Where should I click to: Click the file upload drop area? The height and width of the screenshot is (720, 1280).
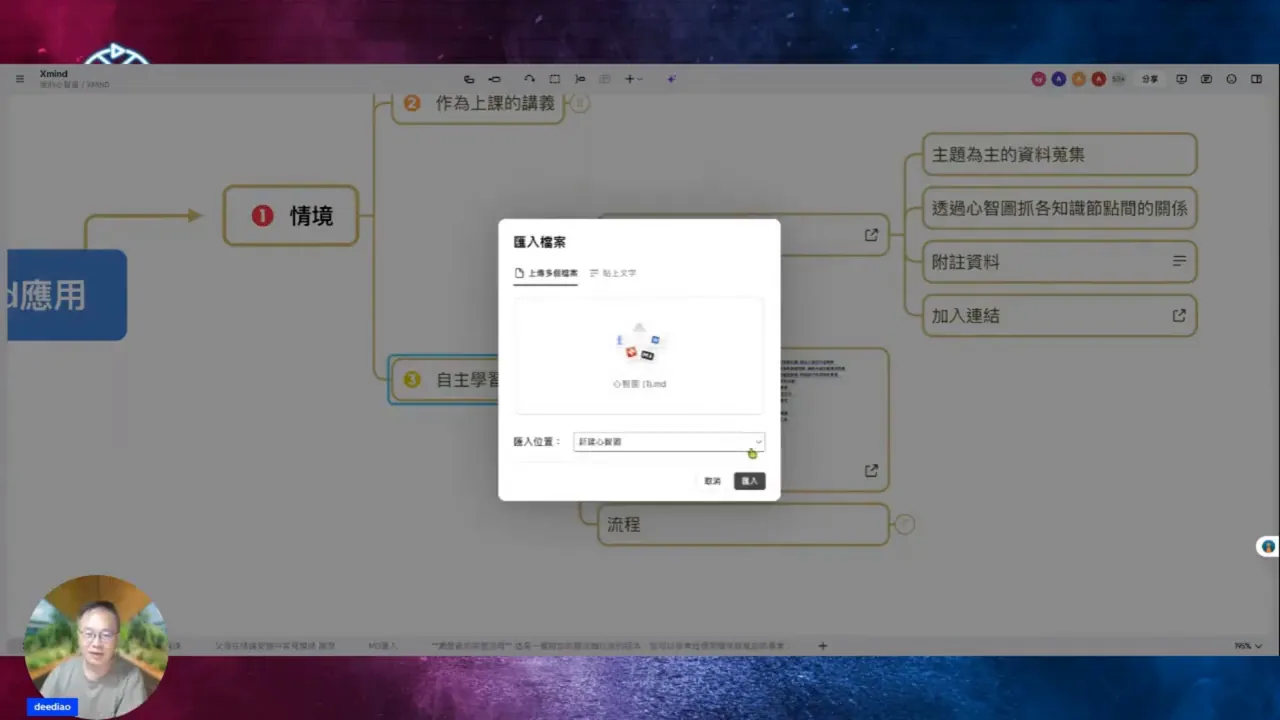point(639,355)
